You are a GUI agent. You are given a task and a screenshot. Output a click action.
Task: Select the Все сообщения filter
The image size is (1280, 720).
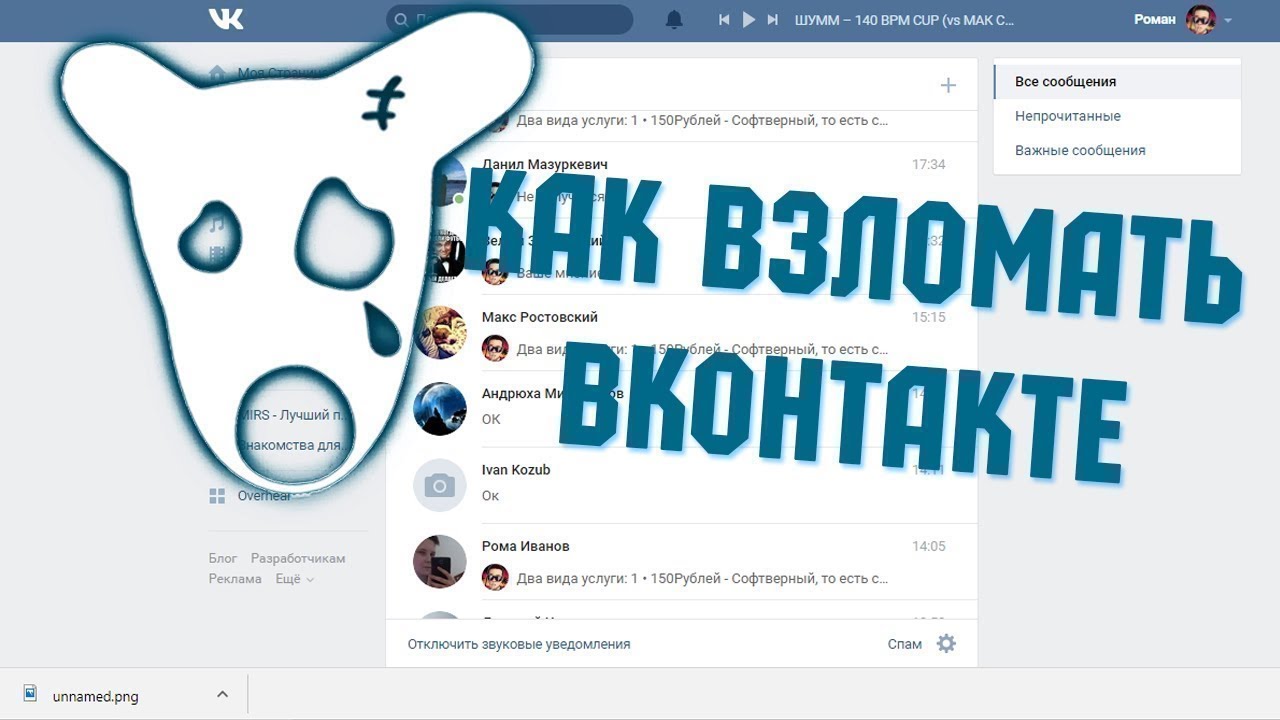1117,82
